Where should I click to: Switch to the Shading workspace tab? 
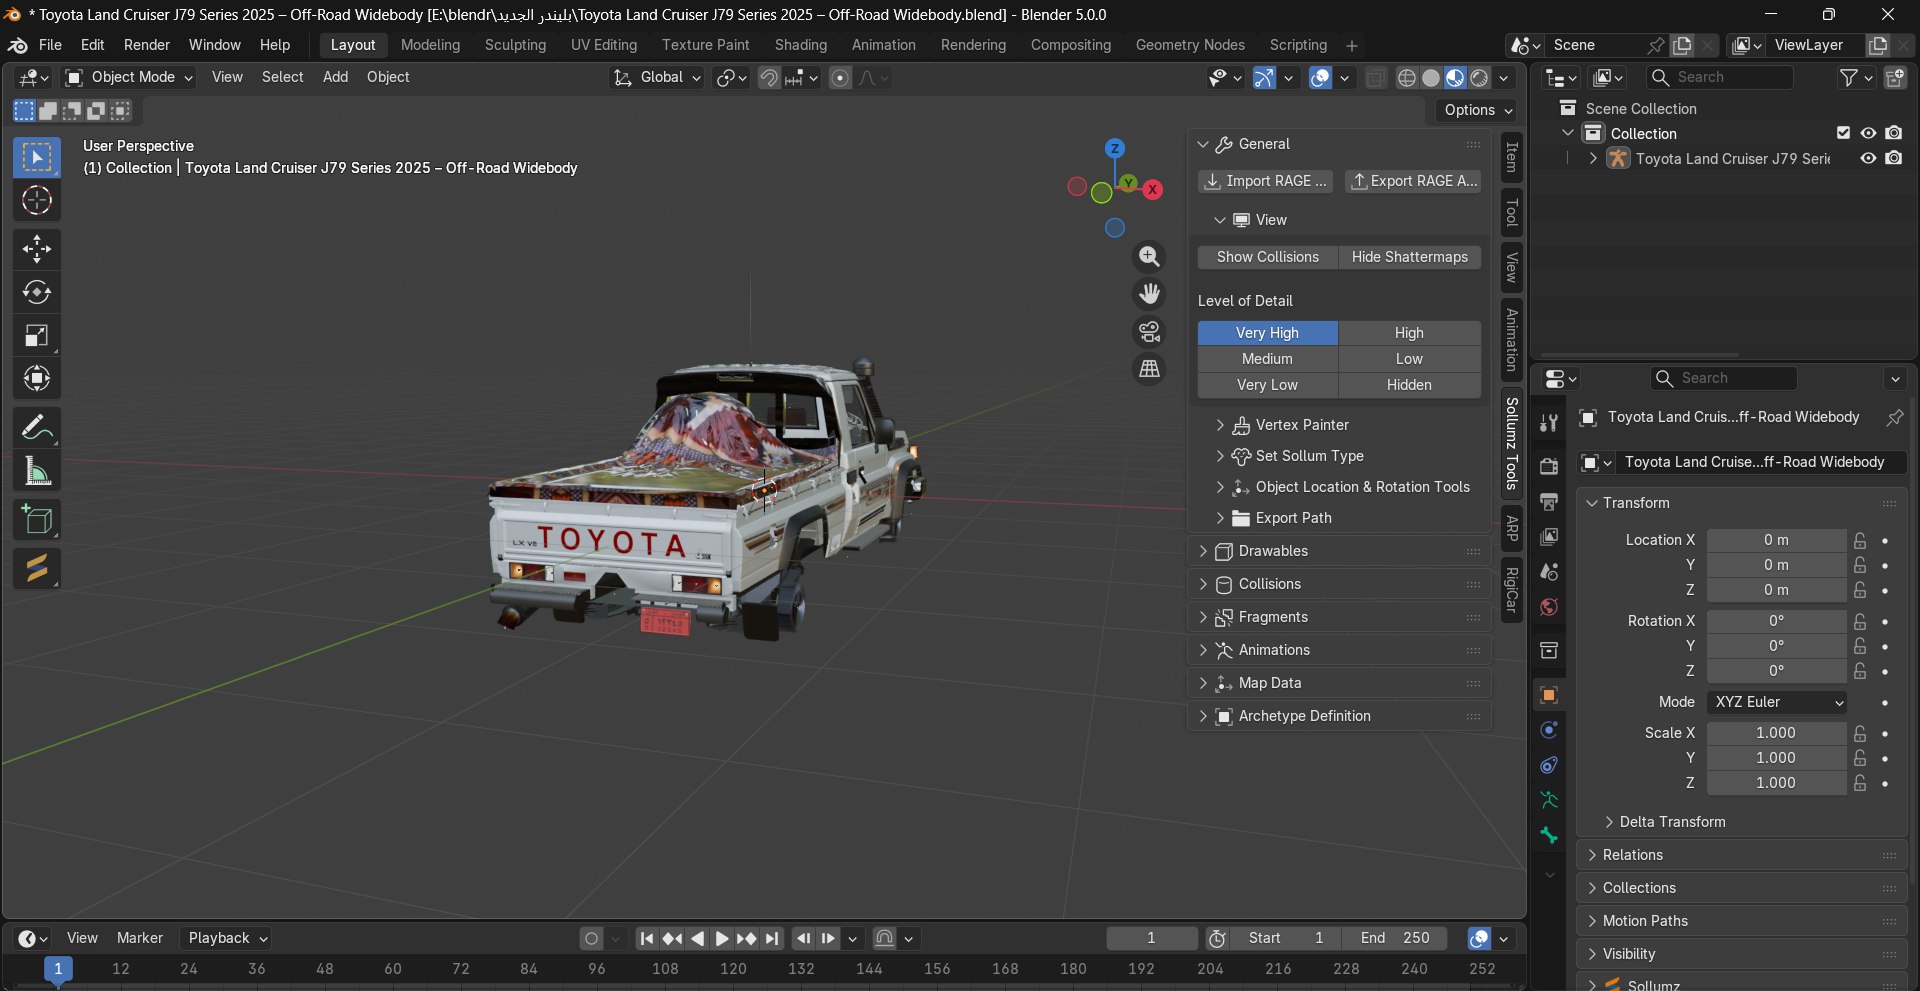(x=801, y=45)
